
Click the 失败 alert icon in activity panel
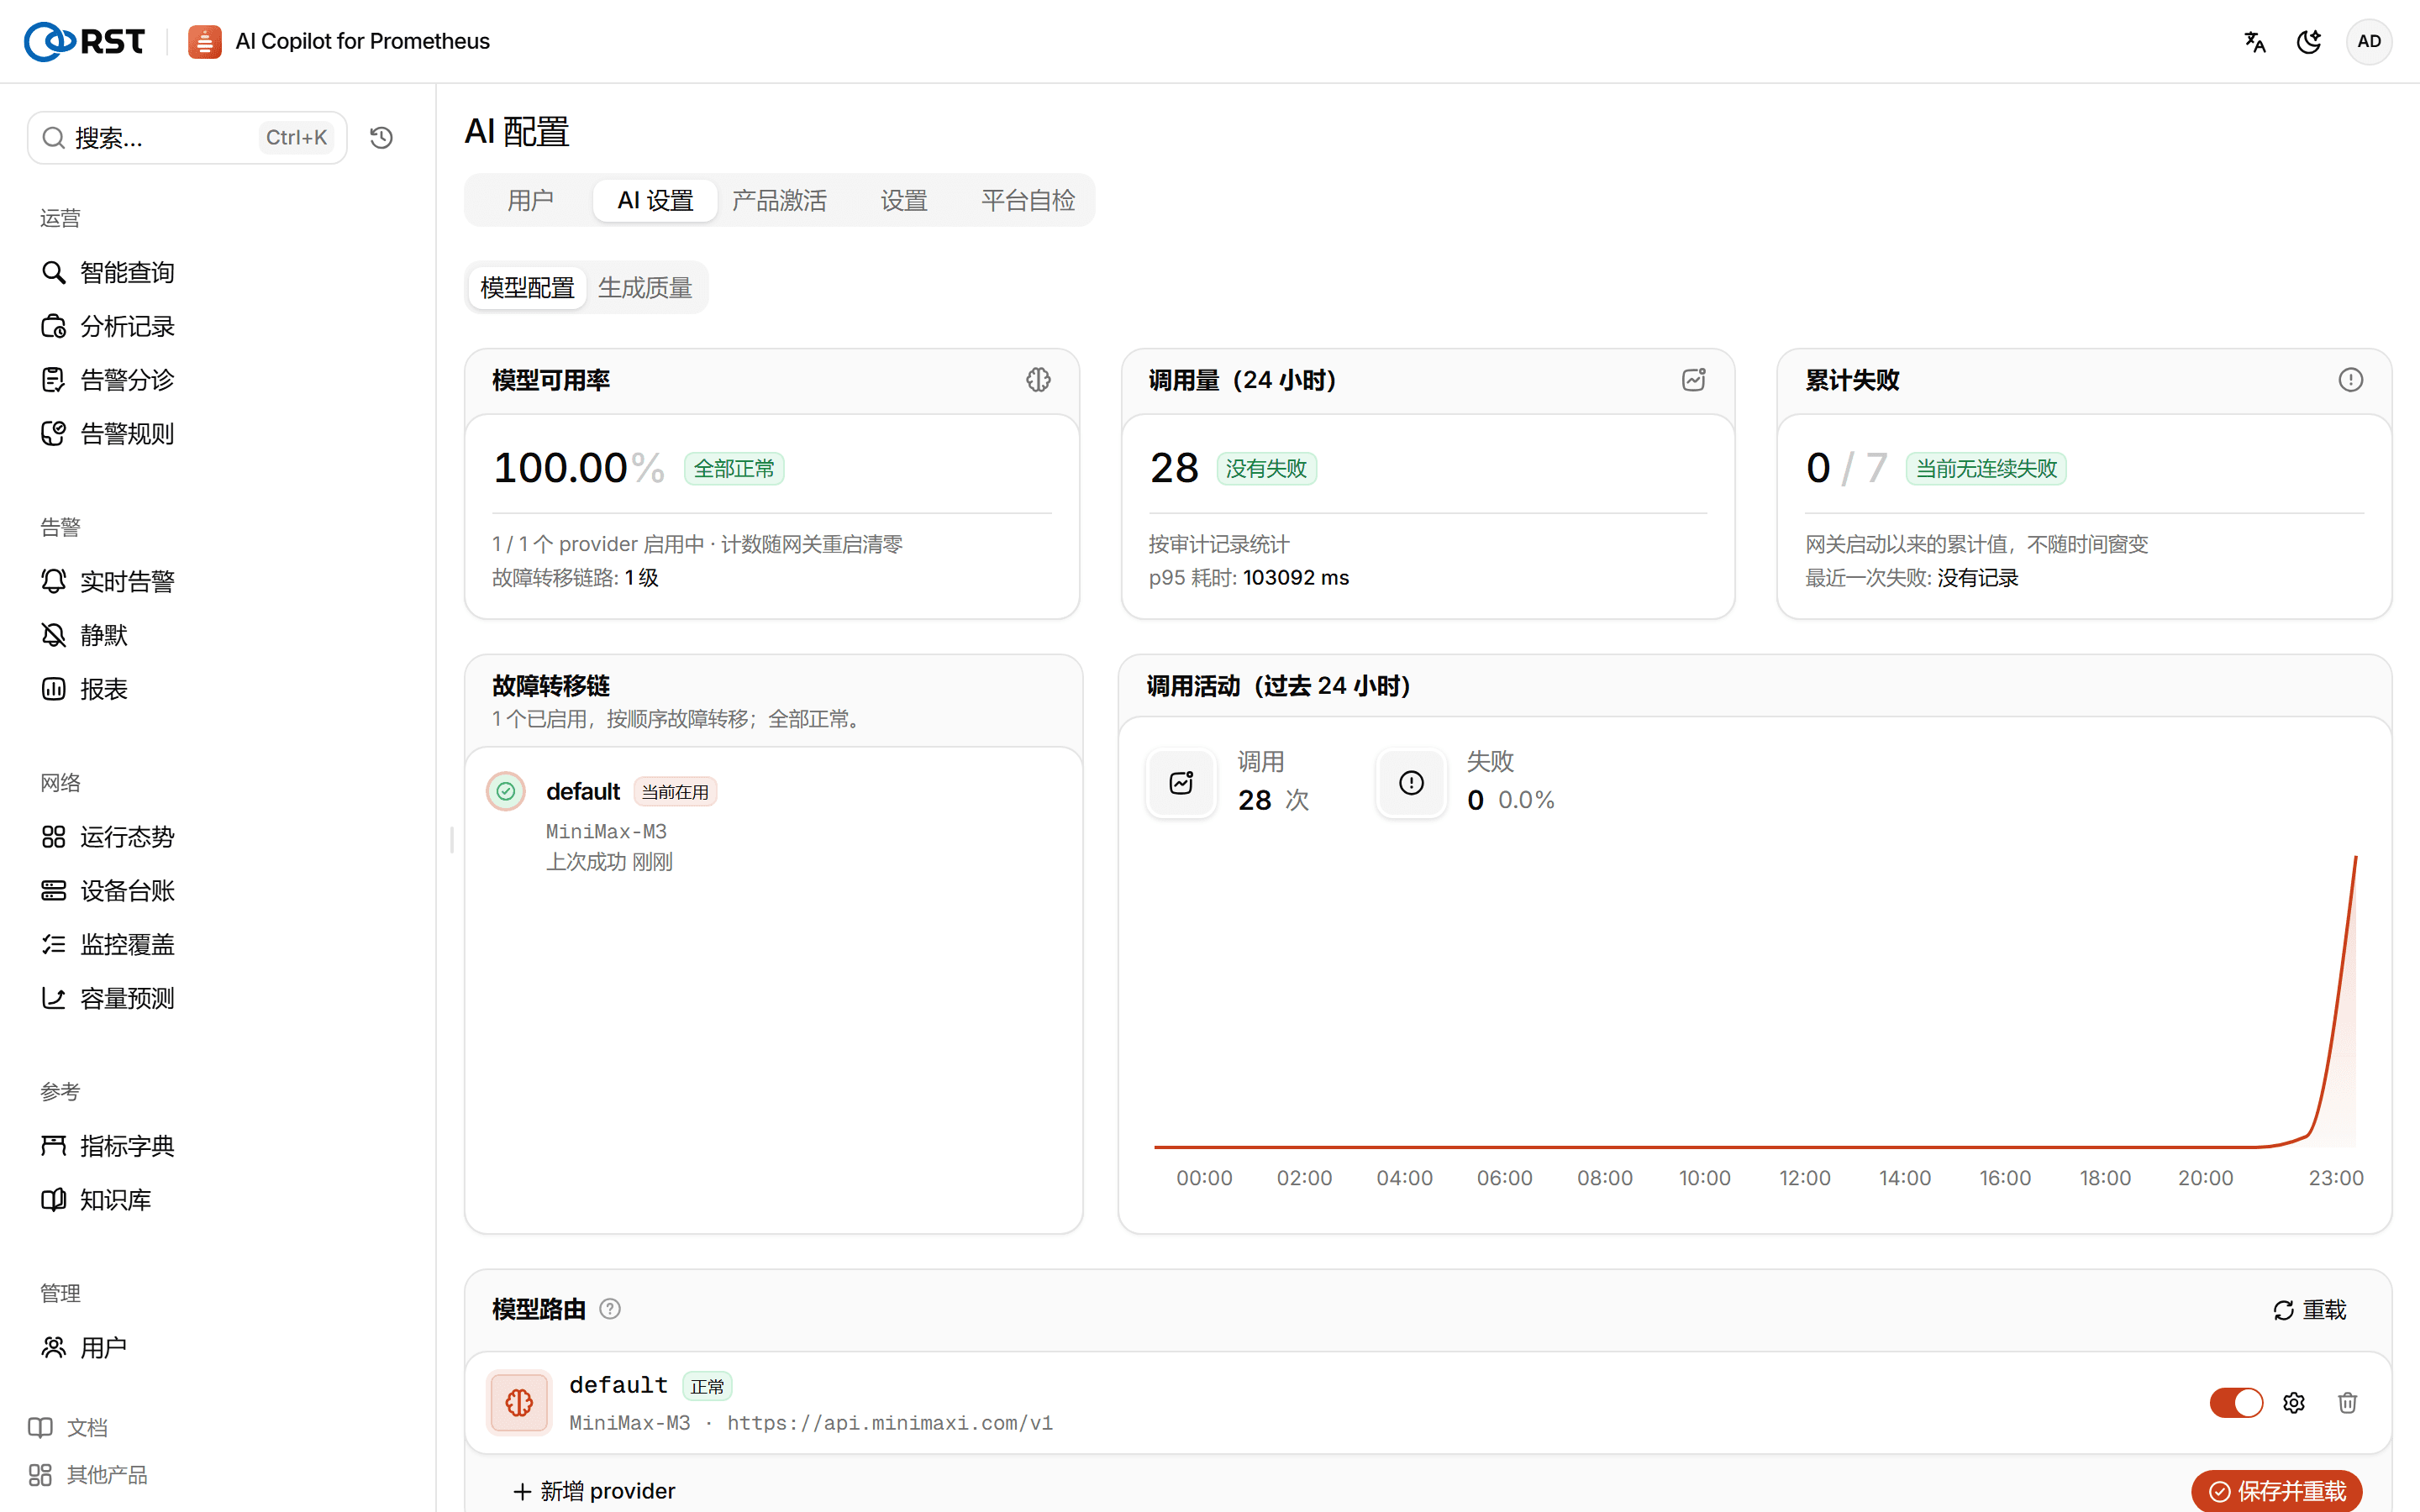tap(1411, 783)
